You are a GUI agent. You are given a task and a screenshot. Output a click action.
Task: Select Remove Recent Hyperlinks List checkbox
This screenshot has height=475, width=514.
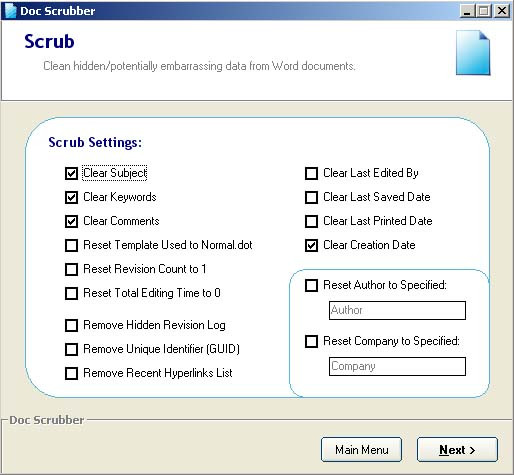[71, 373]
